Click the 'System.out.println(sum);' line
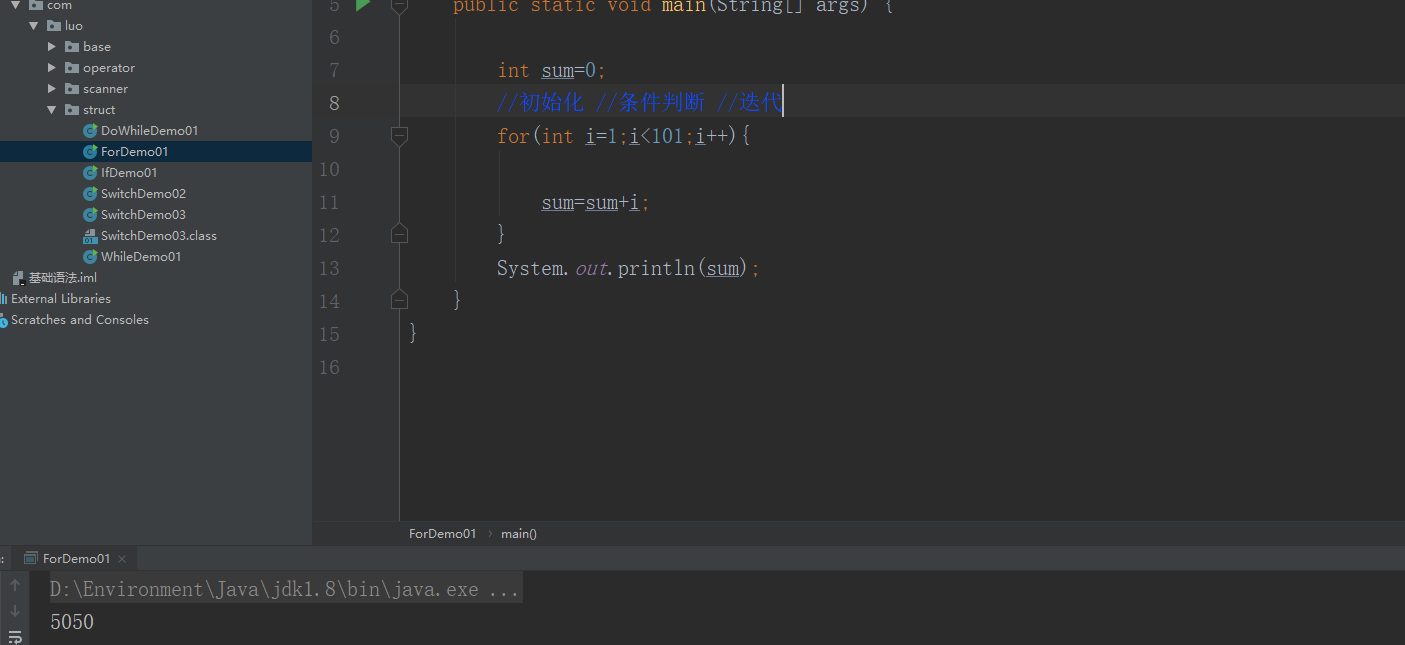Image resolution: width=1405 pixels, height=645 pixels. [629, 268]
